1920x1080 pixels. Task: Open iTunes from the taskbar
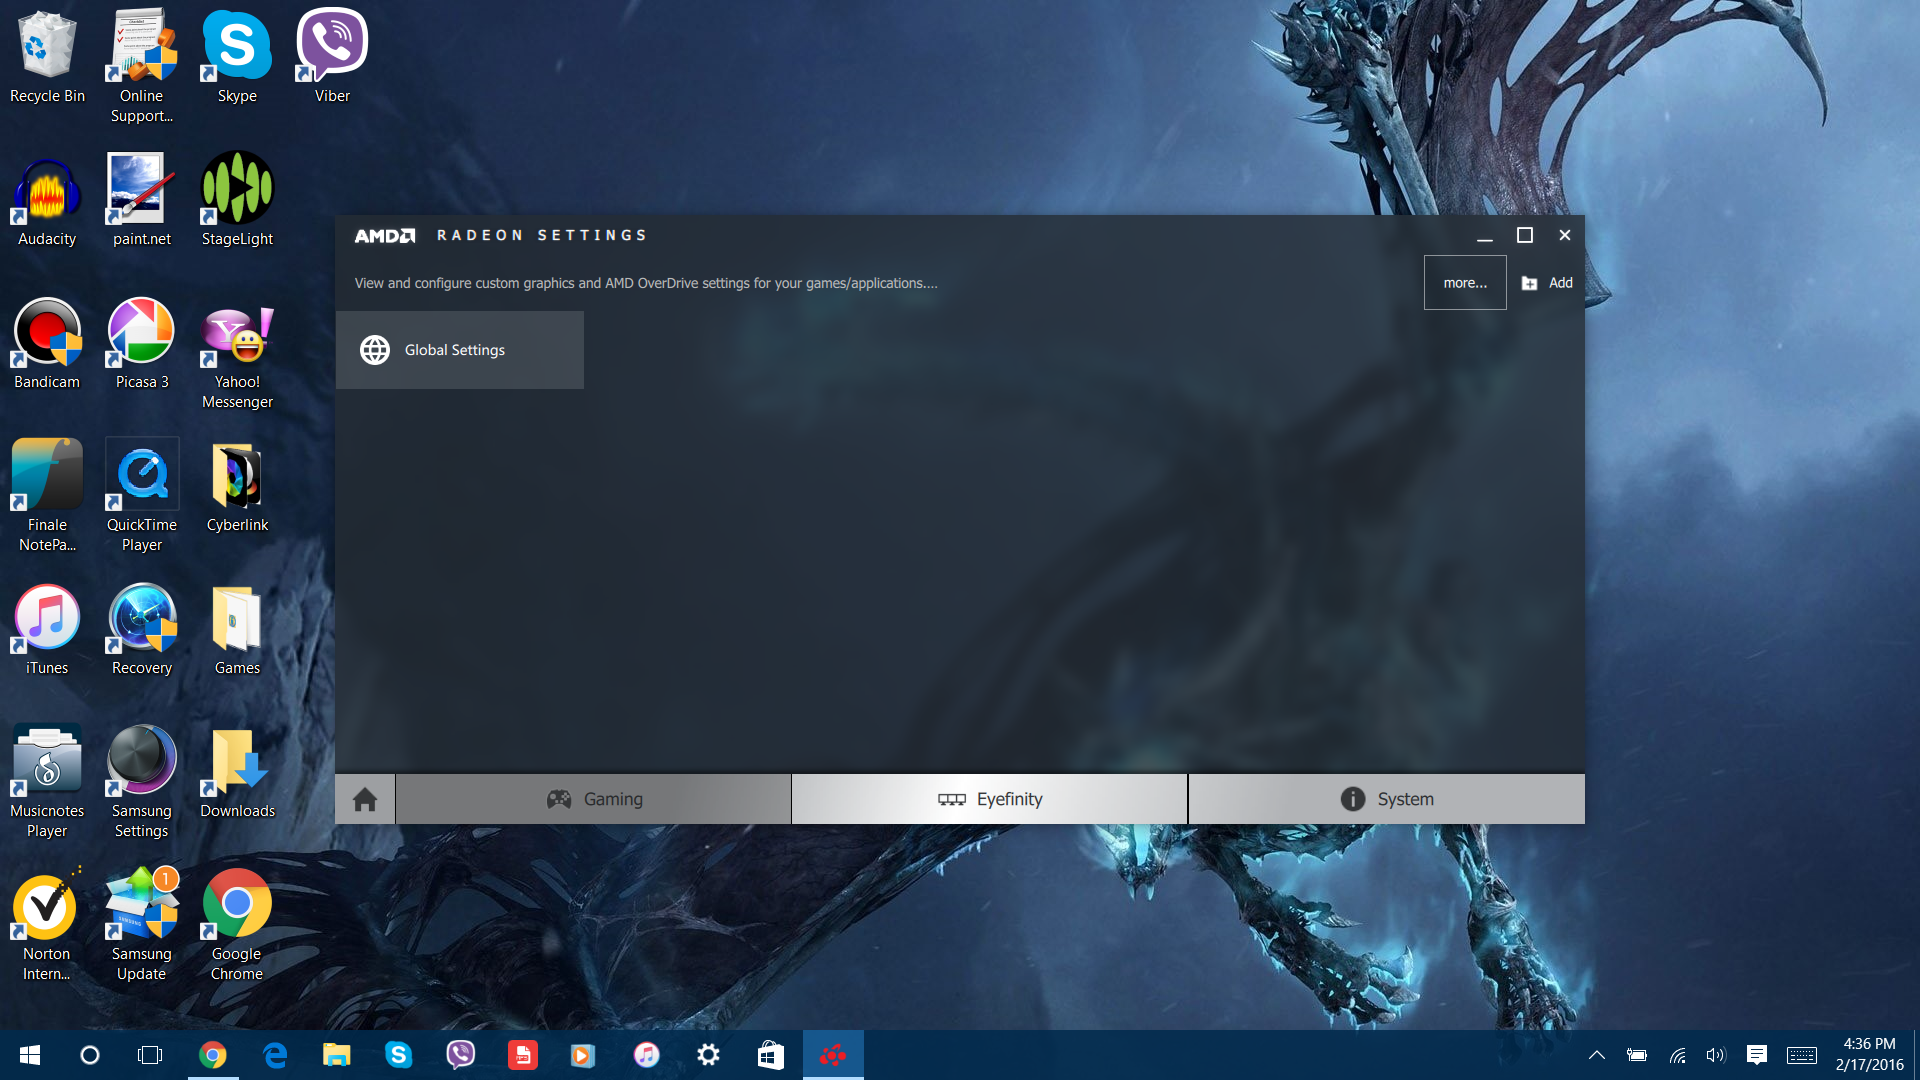click(x=646, y=1055)
